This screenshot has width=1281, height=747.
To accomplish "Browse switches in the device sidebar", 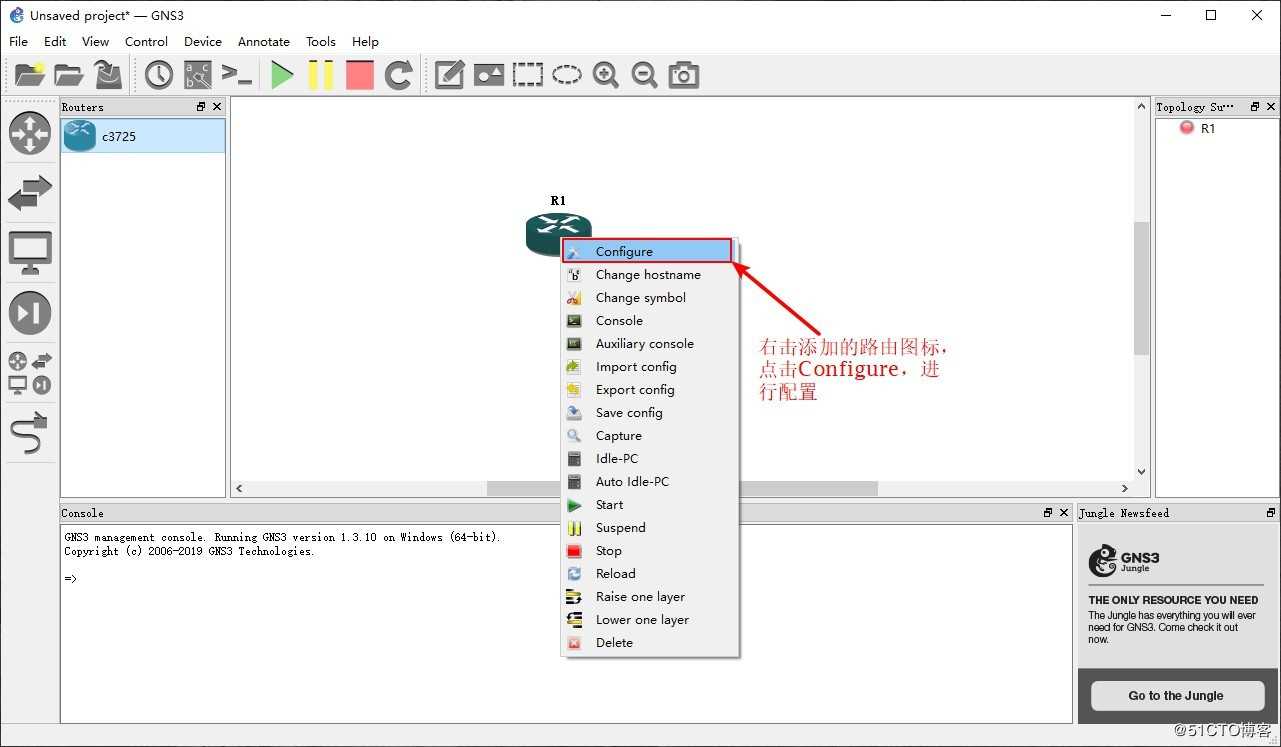I will pyautogui.click(x=30, y=192).
